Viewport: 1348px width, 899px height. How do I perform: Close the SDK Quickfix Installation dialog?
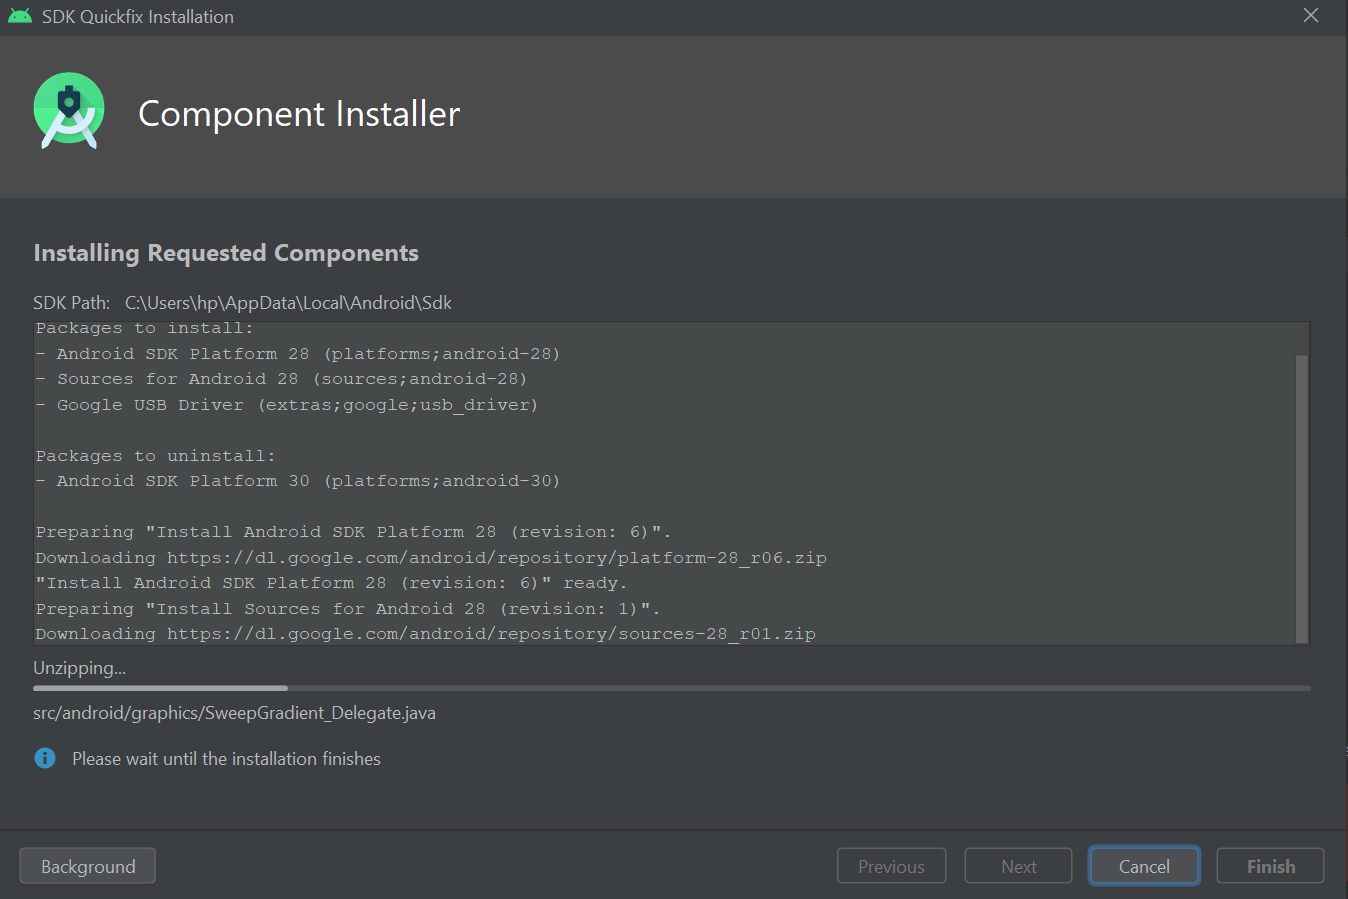1311,15
